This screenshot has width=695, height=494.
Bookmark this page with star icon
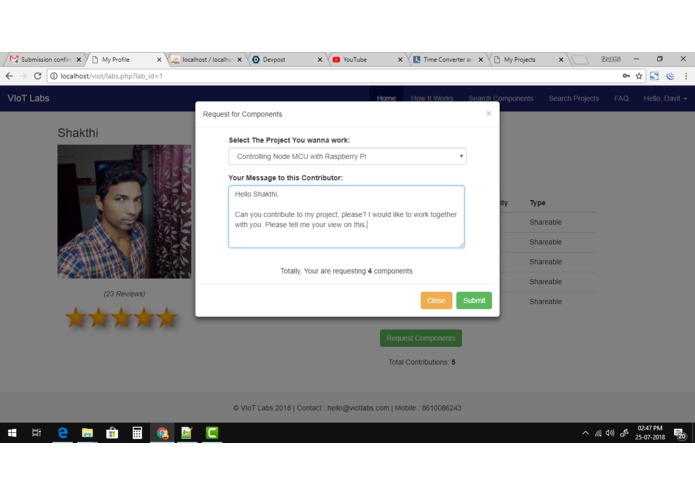pyautogui.click(x=639, y=76)
